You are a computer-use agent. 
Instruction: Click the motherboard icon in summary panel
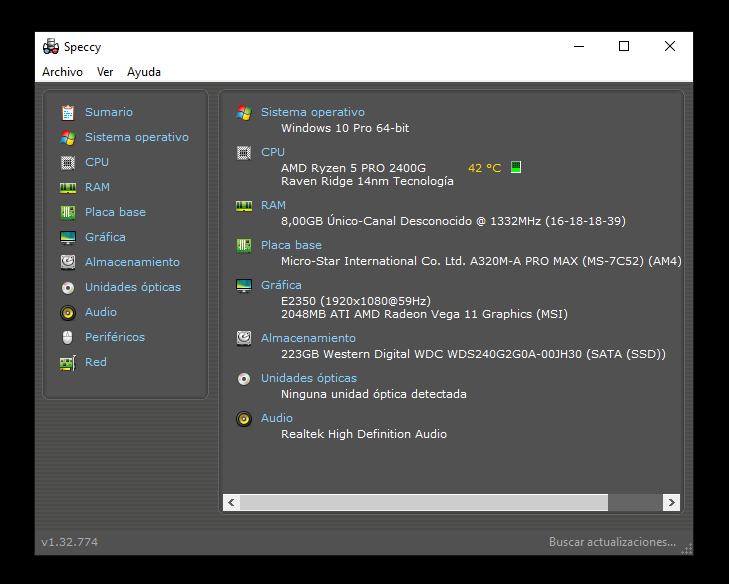[244, 246]
